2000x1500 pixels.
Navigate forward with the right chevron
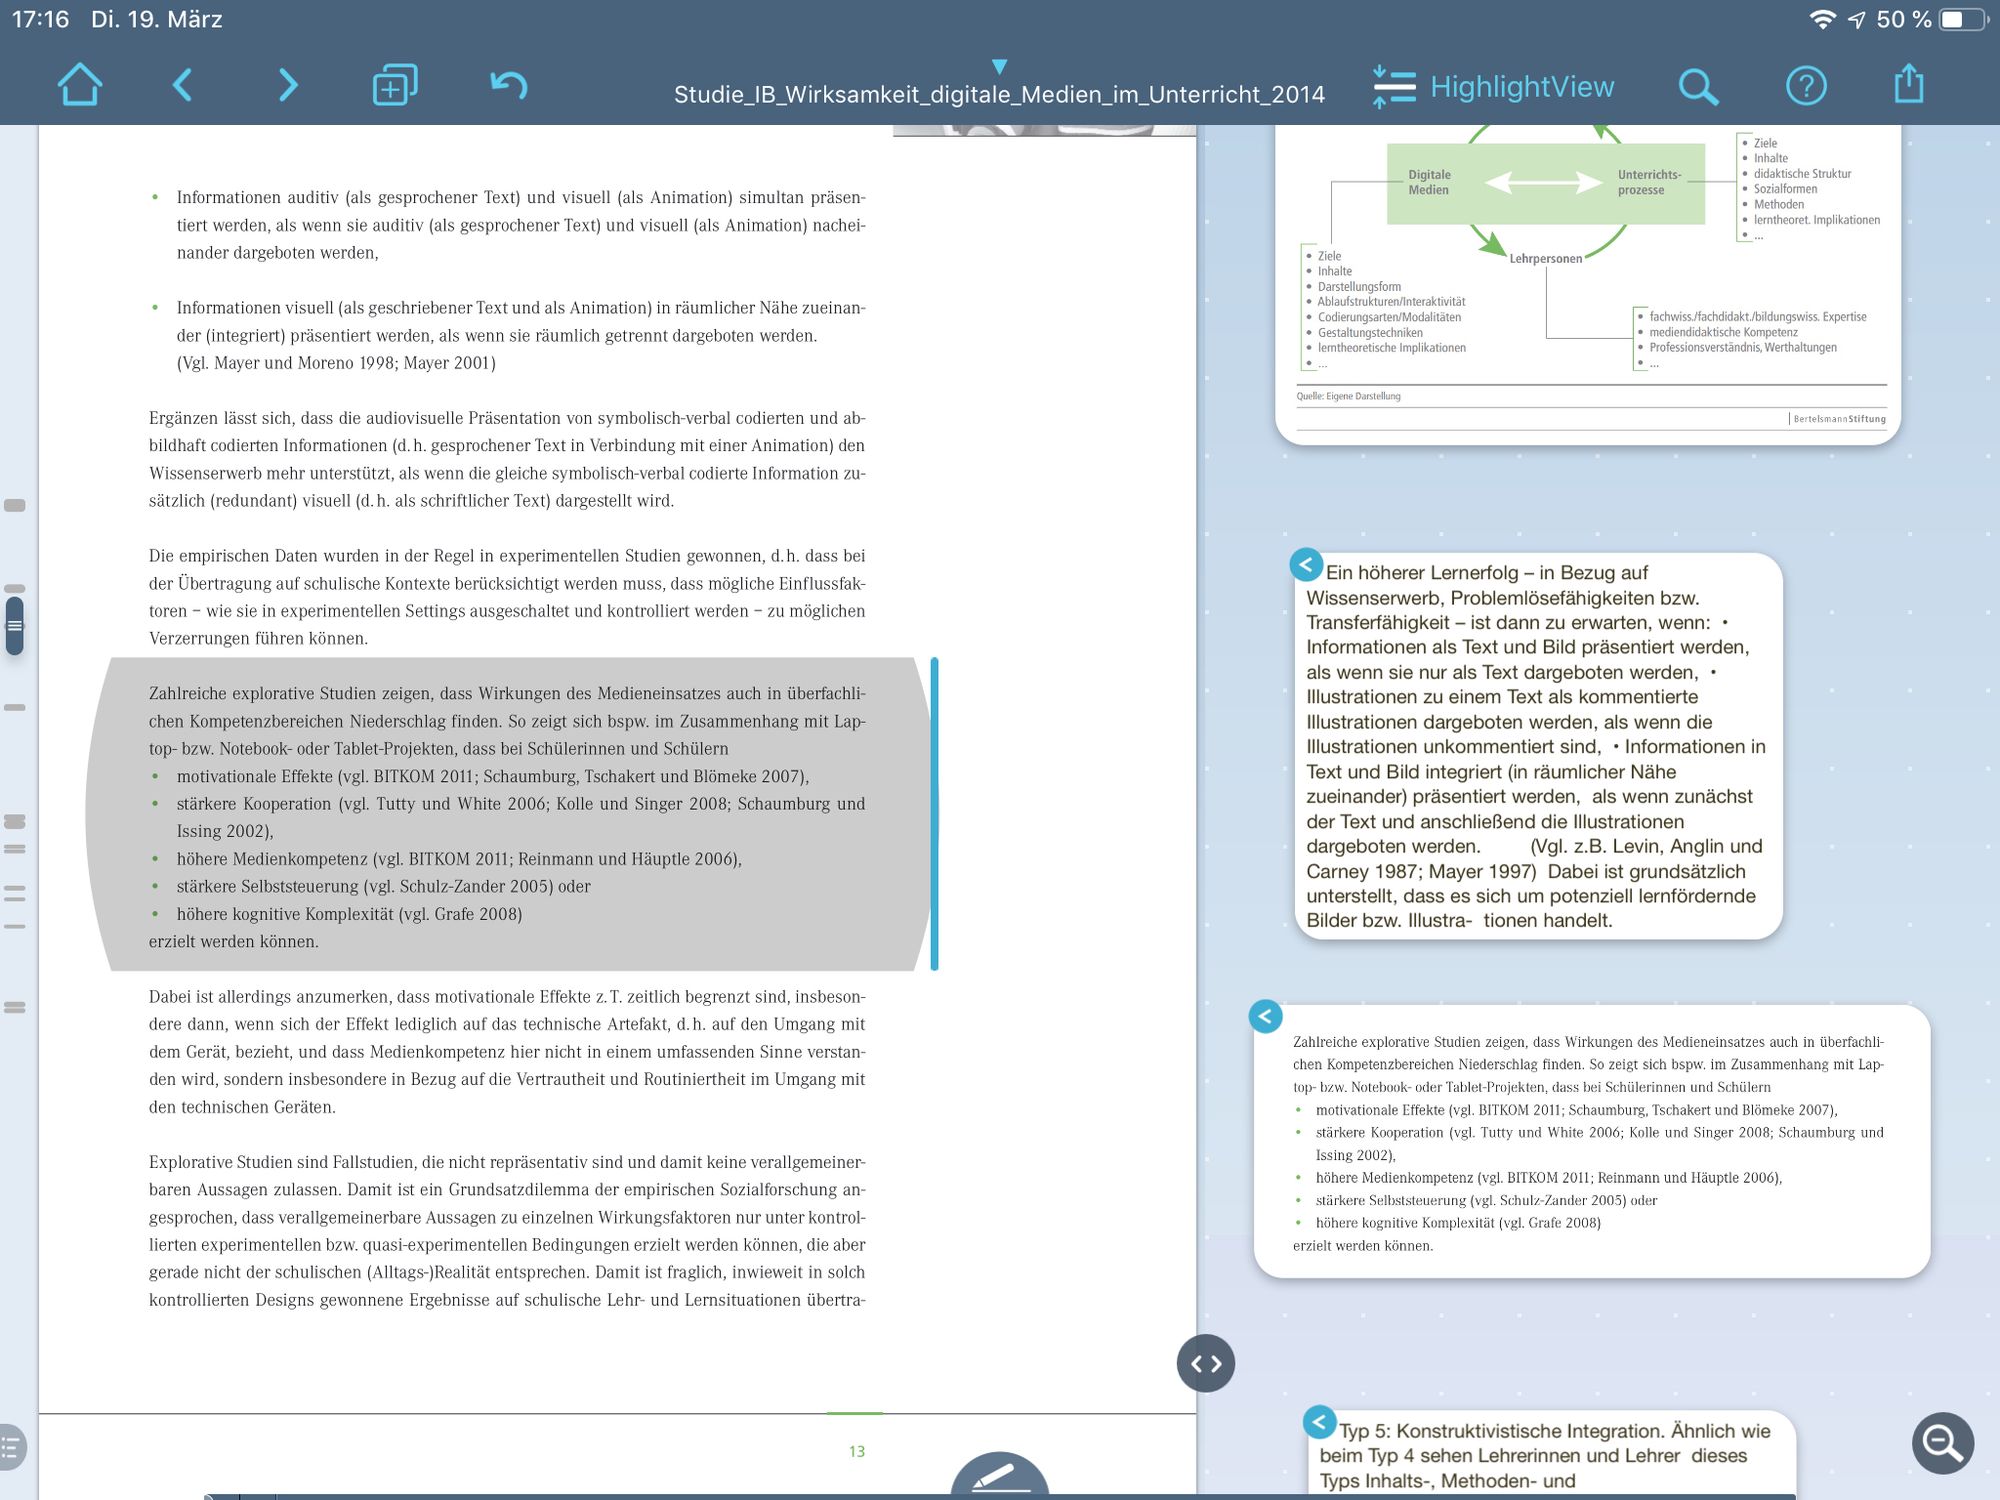coord(288,85)
